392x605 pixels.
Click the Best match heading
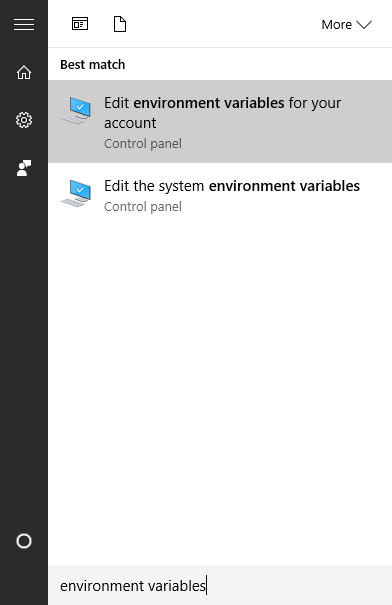(93, 64)
